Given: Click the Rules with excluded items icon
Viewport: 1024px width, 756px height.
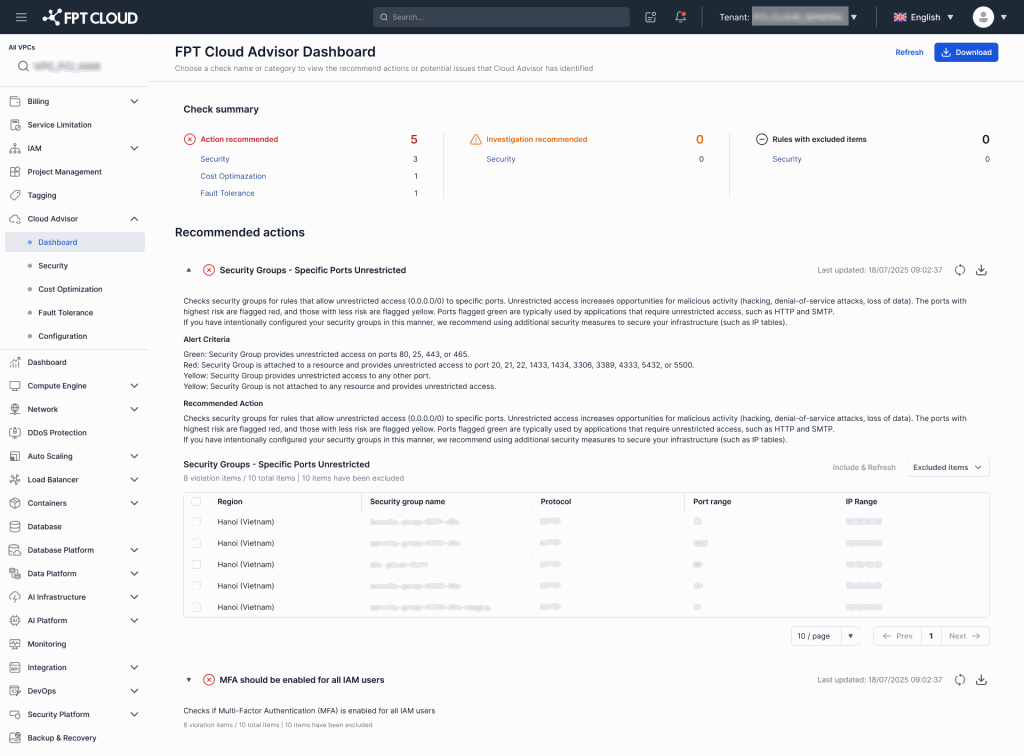Looking at the screenshot, I should [x=761, y=139].
